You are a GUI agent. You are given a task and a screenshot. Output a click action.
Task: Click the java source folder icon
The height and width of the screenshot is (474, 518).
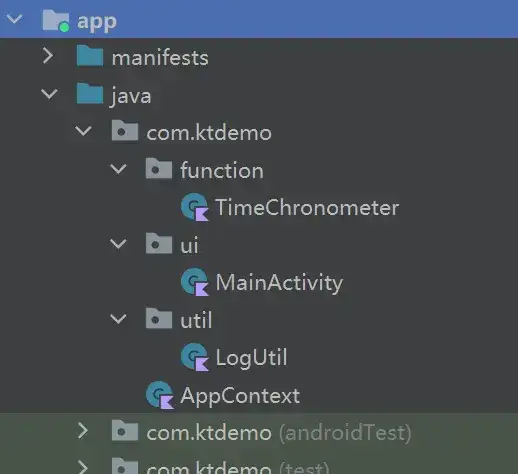click(90, 94)
